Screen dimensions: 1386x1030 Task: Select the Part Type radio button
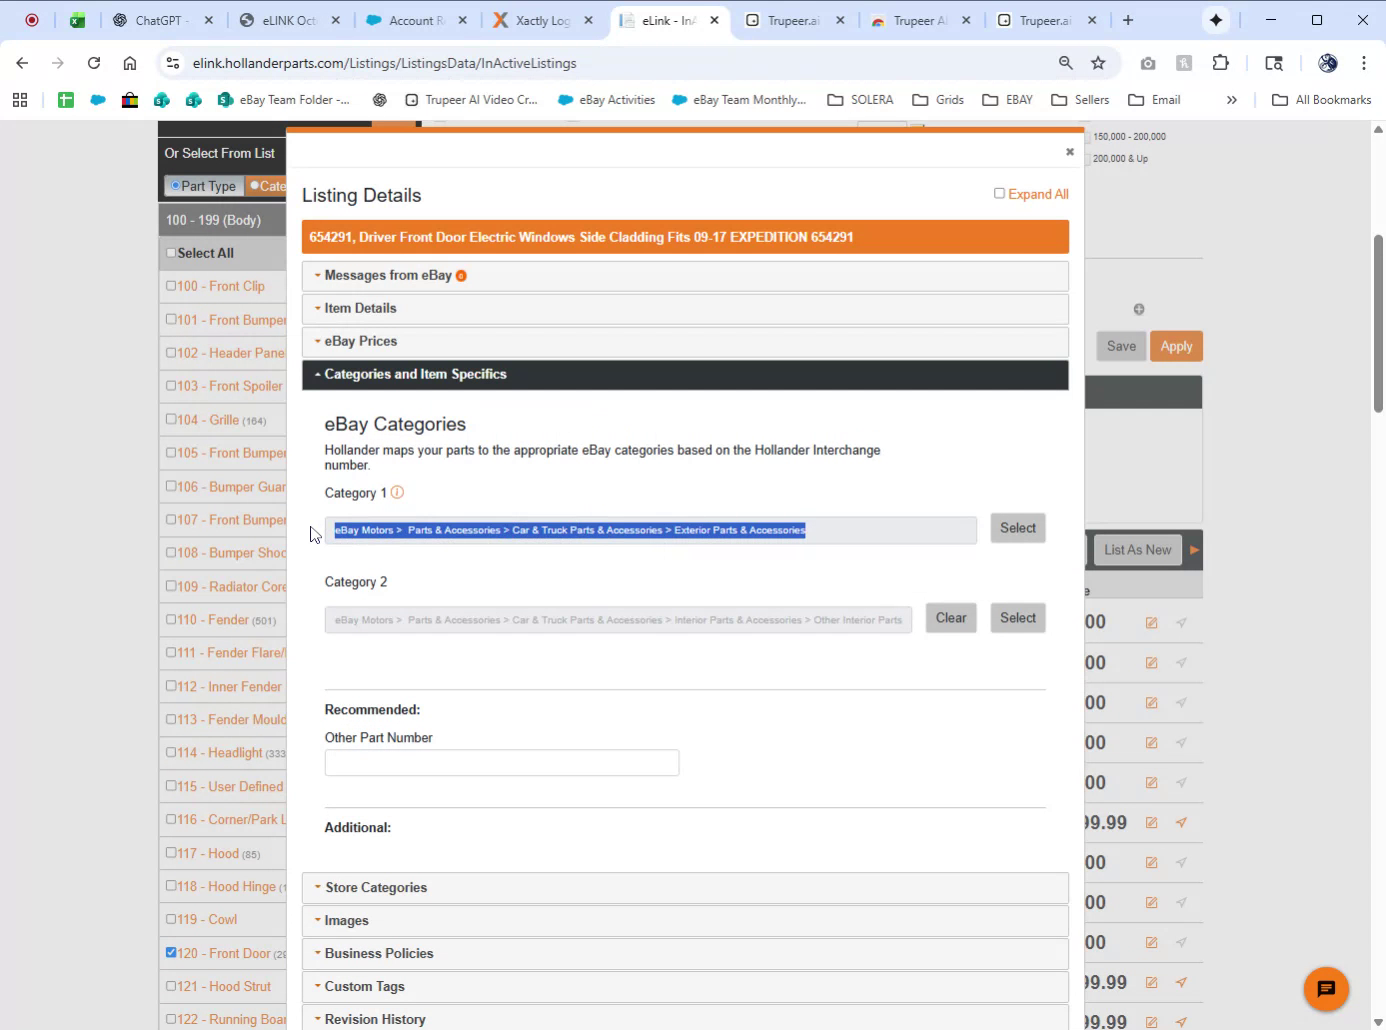coord(175,185)
